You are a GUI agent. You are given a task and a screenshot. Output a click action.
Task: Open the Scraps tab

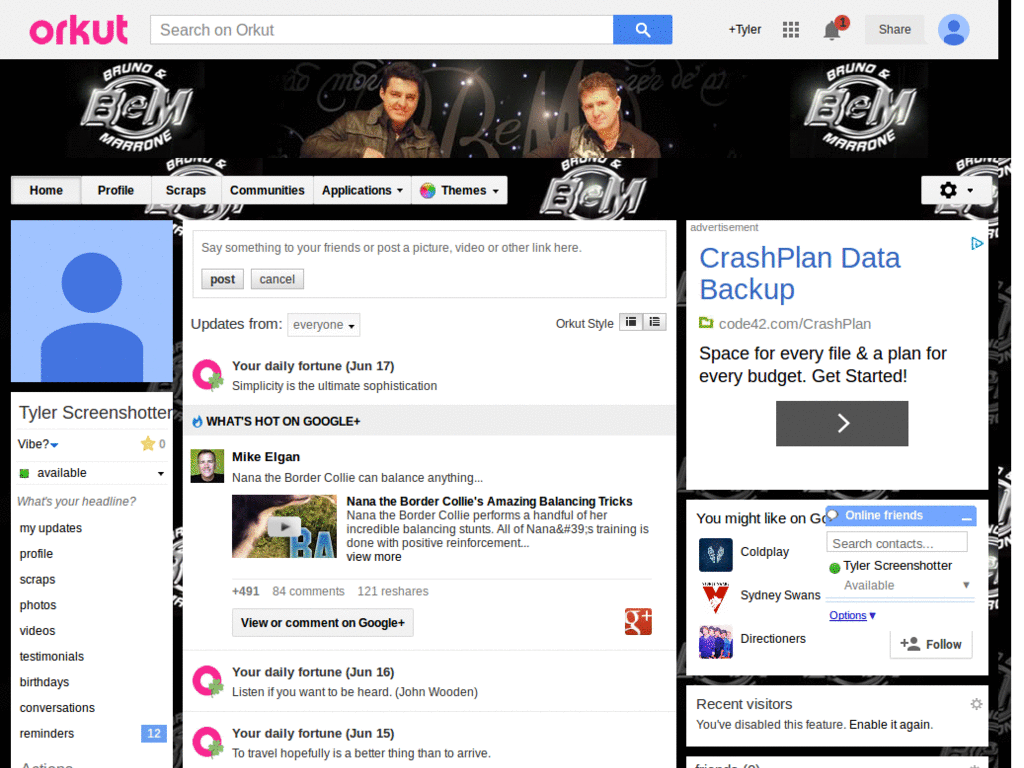click(185, 191)
